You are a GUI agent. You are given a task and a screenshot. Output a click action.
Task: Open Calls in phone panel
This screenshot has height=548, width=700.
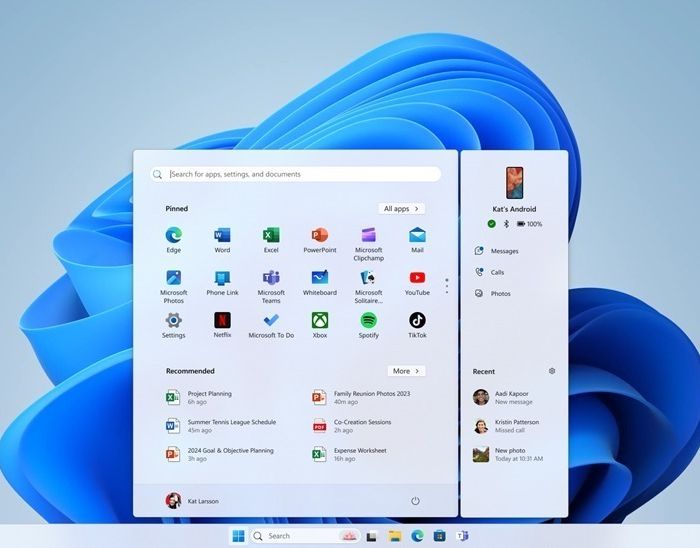(x=489, y=272)
